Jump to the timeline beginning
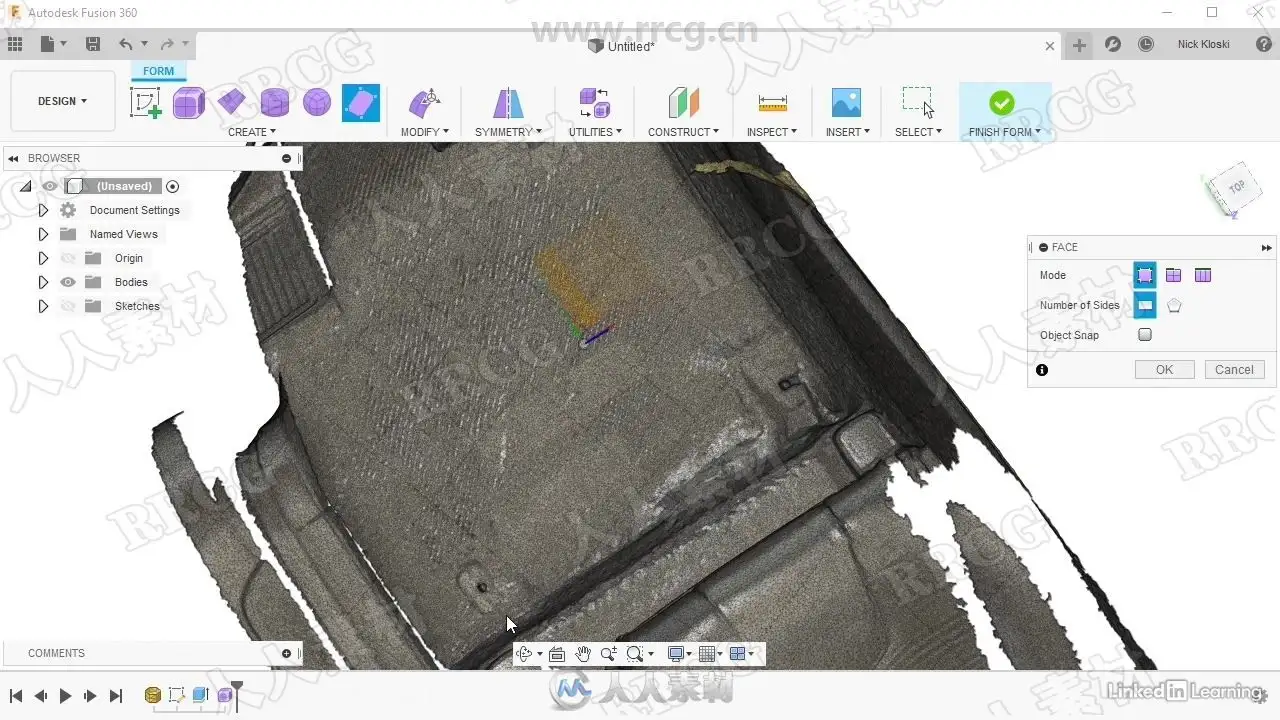 pyautogui.click(x=16, y=696)
